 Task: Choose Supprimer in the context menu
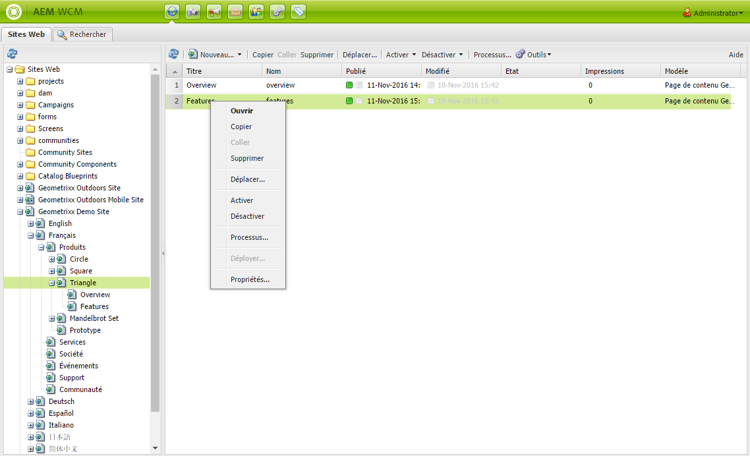[248, 158]
